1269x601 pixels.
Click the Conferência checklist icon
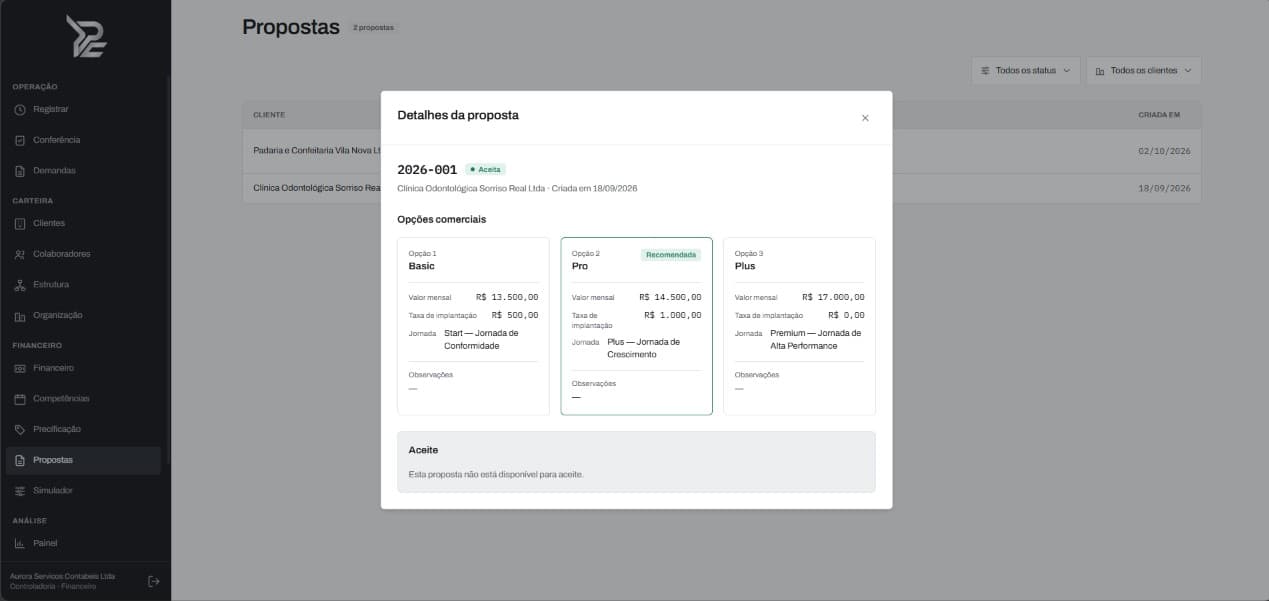coord(20,140)
